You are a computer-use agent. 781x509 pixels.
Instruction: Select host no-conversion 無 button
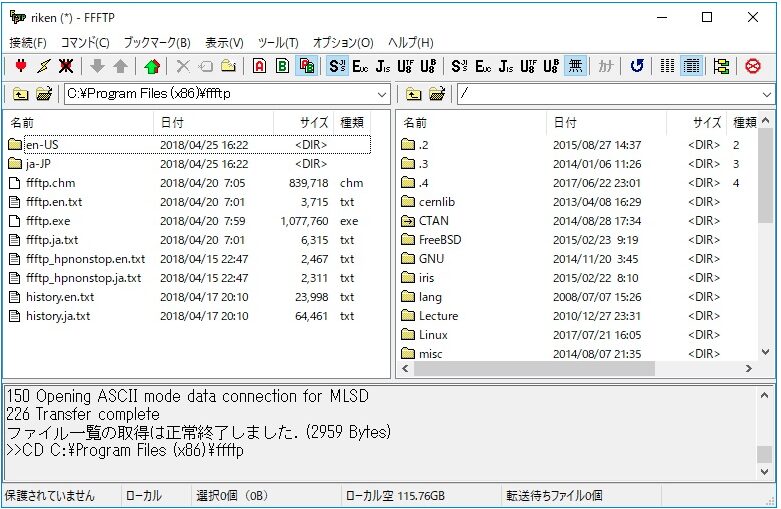coord(575,66)
